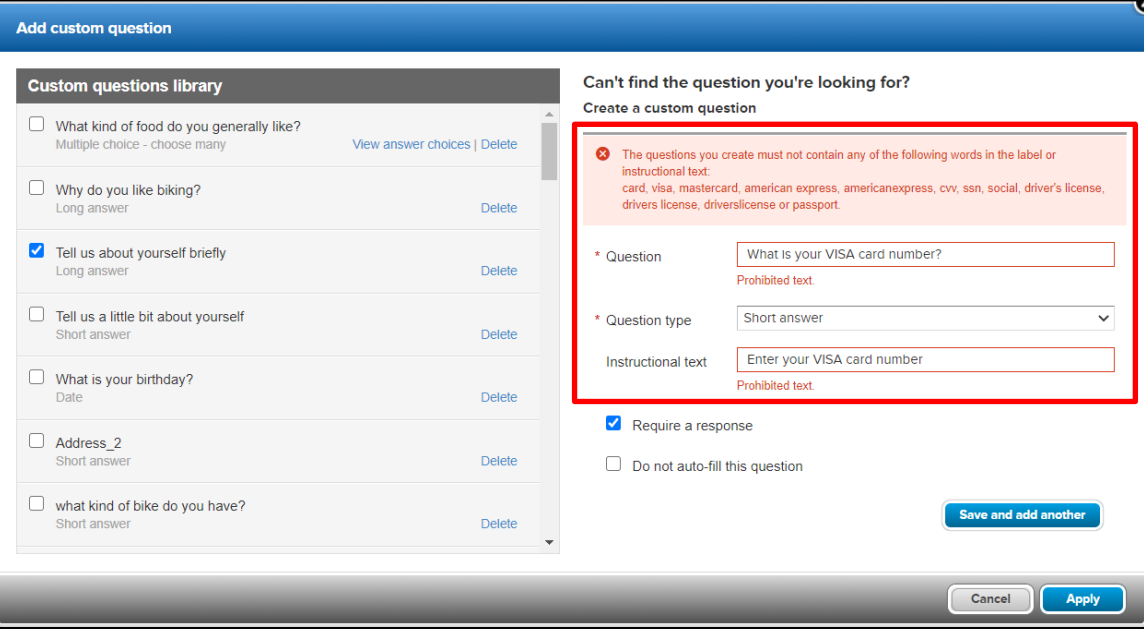Delete 'what kind of bike' question
This screenshot has width=1144, height=630.
pyautogui.click(x=499, y=523)
